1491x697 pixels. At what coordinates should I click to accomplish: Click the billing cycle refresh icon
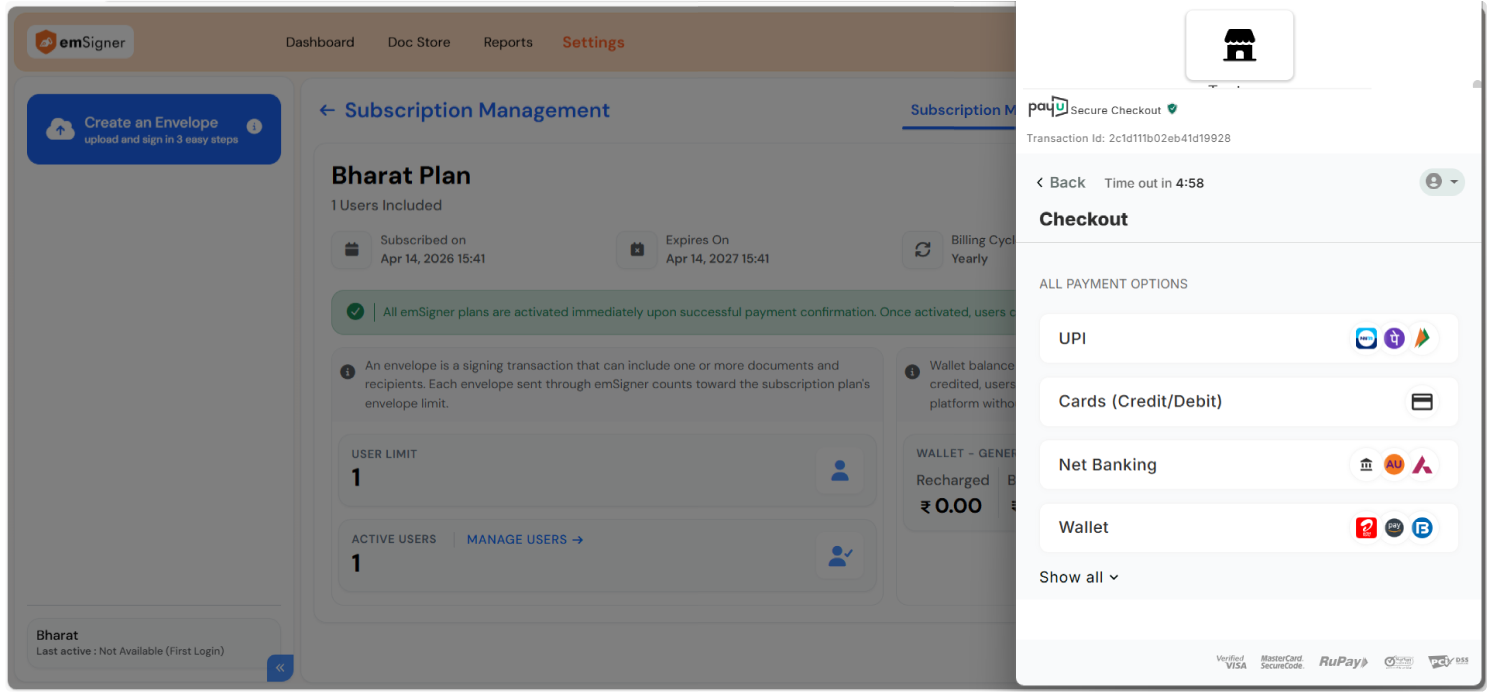click(x=922, y=250)
